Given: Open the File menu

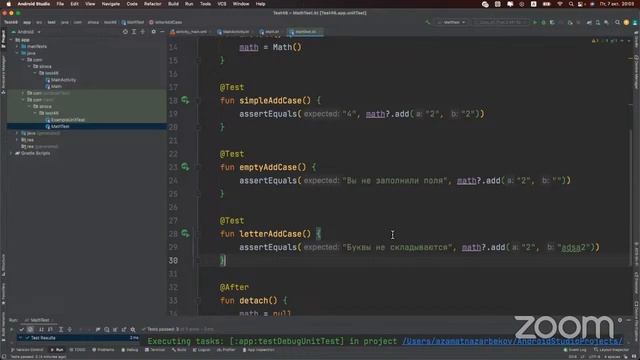Looking at the screenshot, I should pos(60,4).
